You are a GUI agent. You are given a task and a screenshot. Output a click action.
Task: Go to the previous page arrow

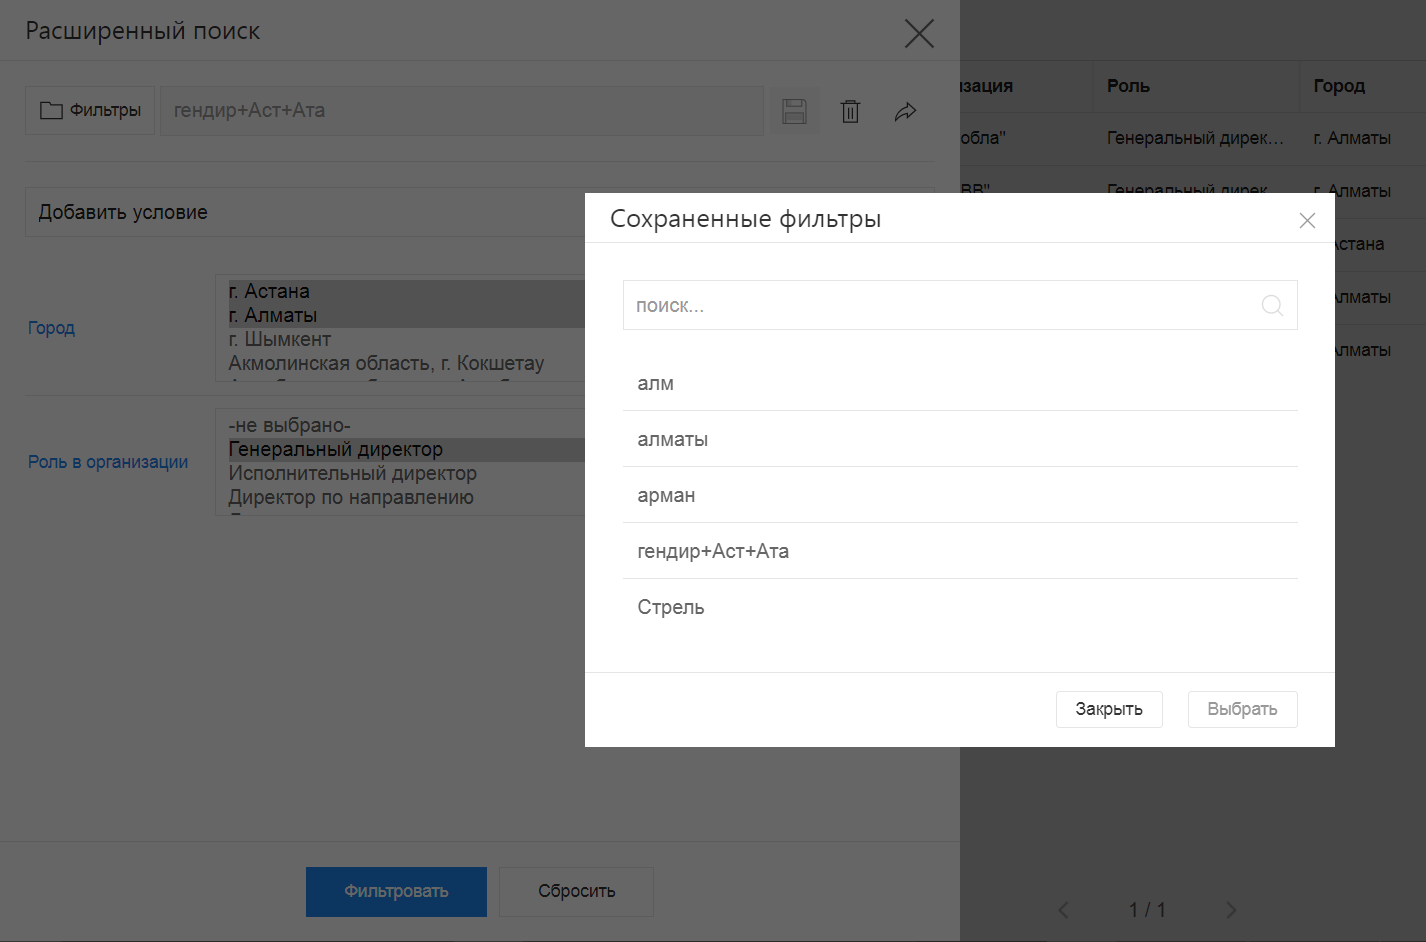click(x=1063, y=910)
